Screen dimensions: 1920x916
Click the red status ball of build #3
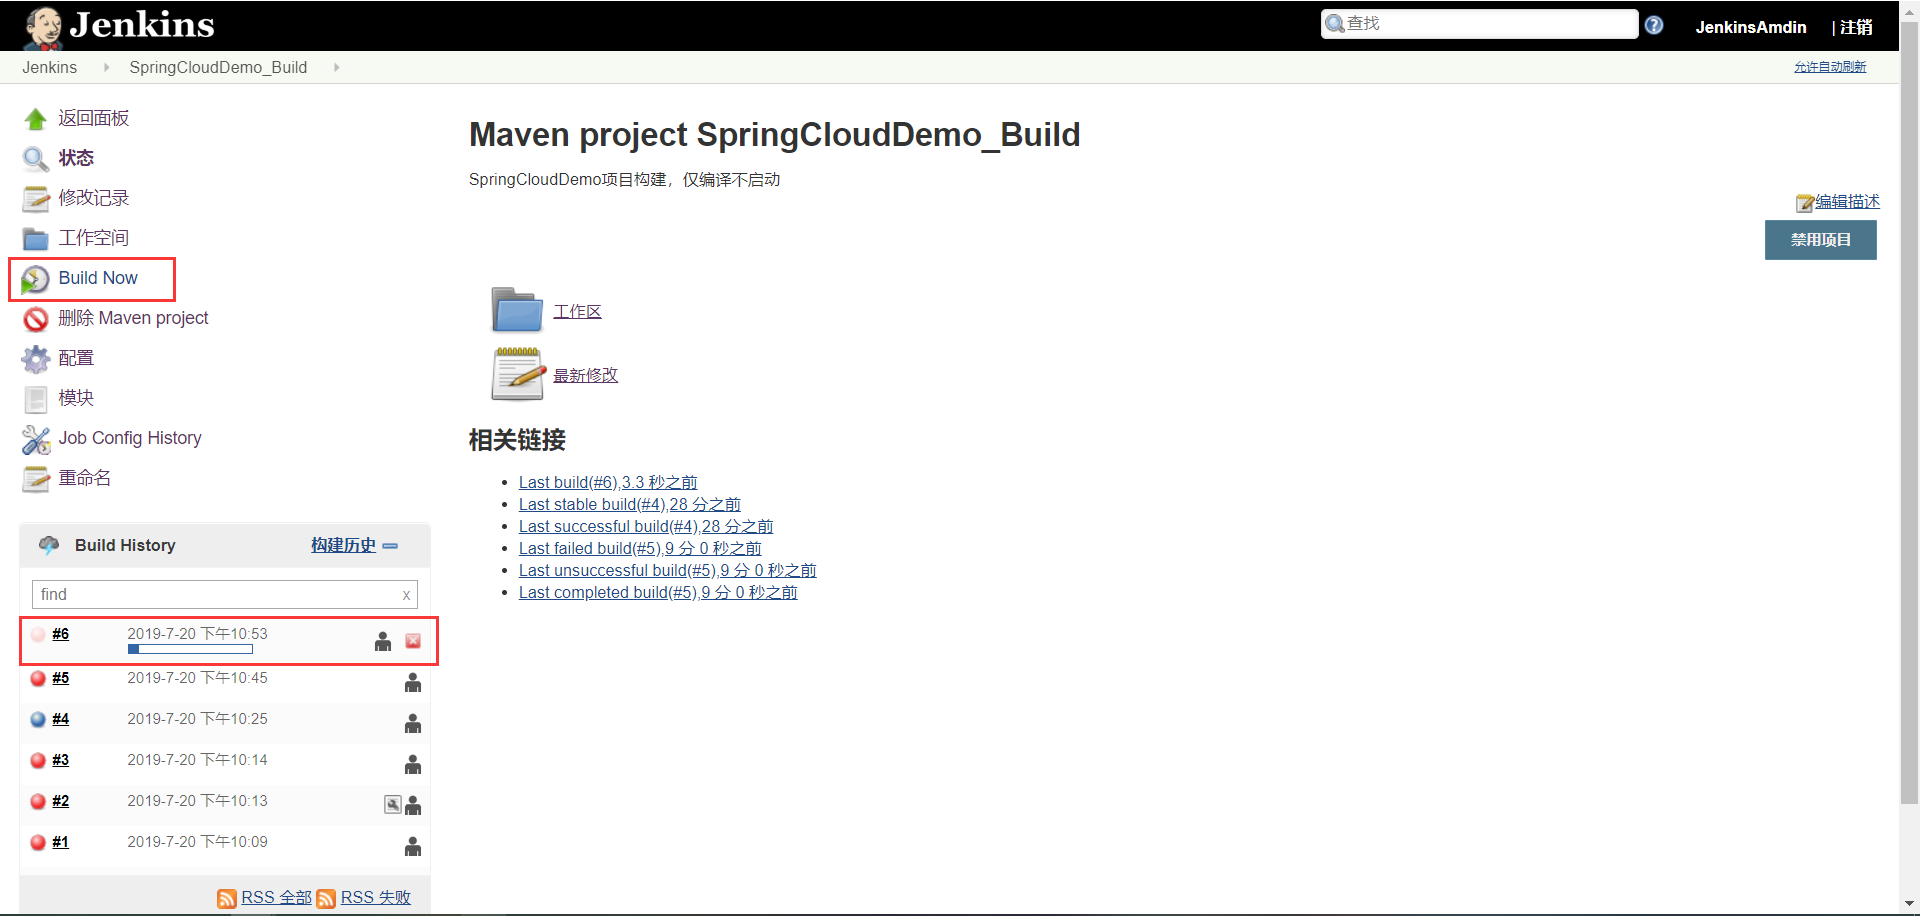[38, 760]
